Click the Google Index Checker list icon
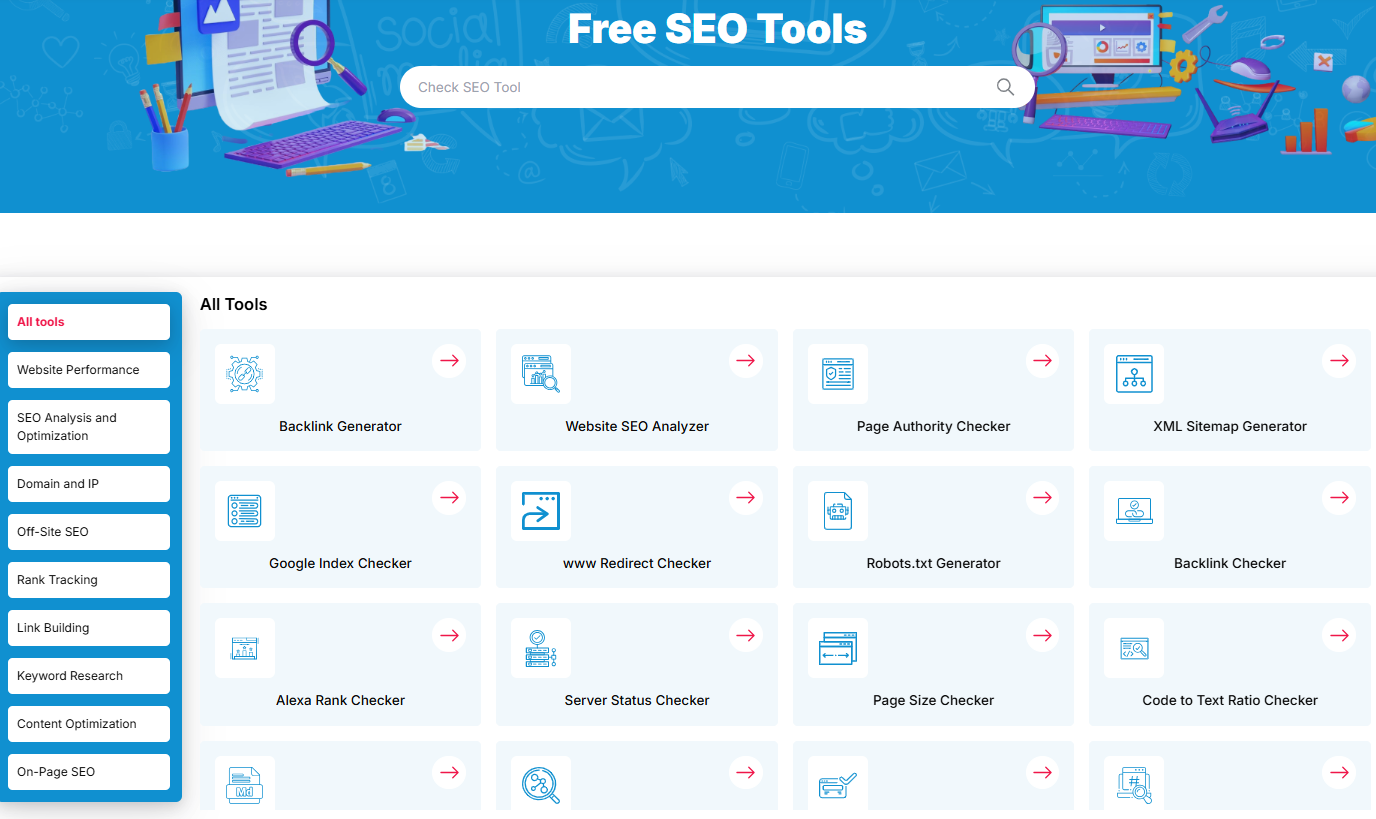1376x819 pixels. pos(245,511)
